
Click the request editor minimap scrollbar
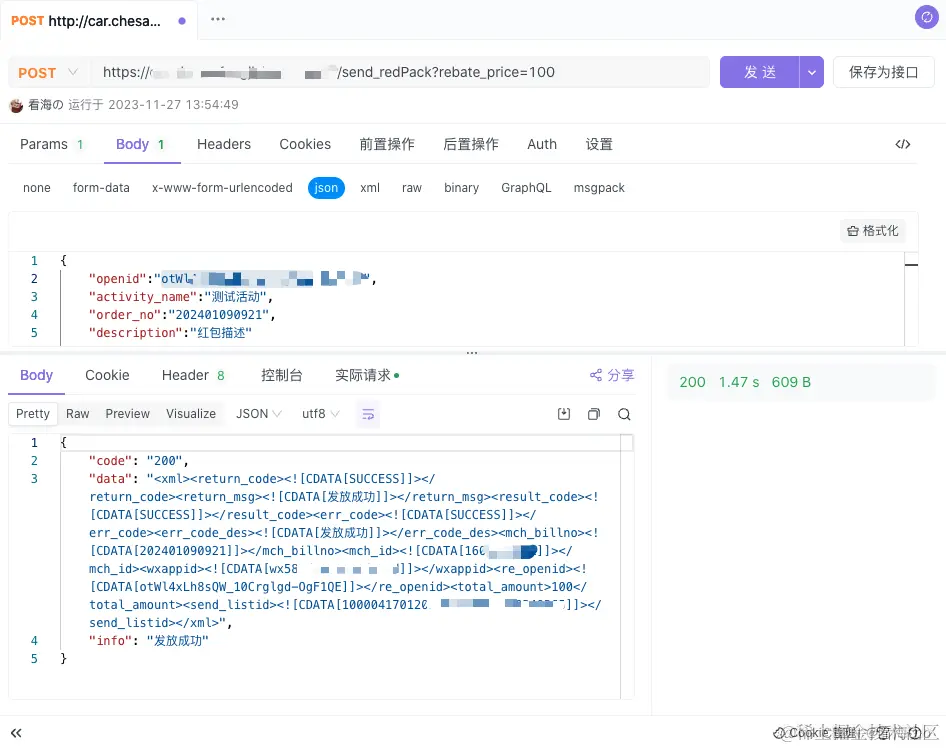(x=911, y=299)
